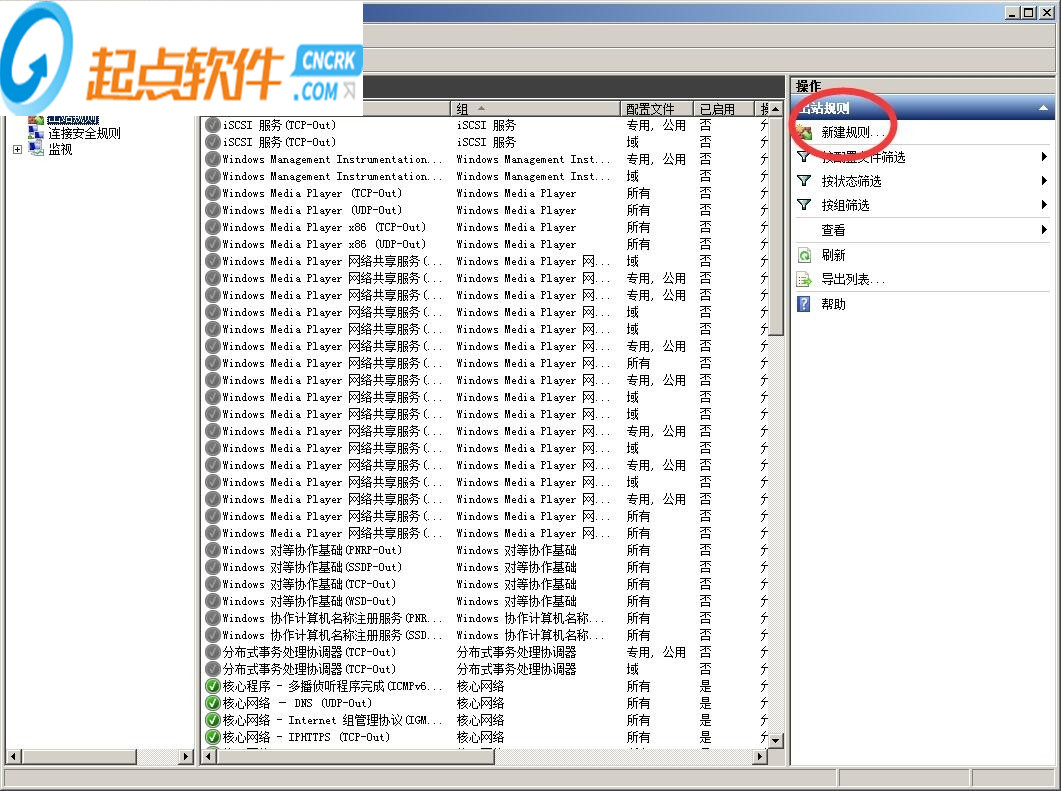The width and height of the screenshot is (1061, 791).
Task: Open the 查看 action menu
Action: coord(833,230)
